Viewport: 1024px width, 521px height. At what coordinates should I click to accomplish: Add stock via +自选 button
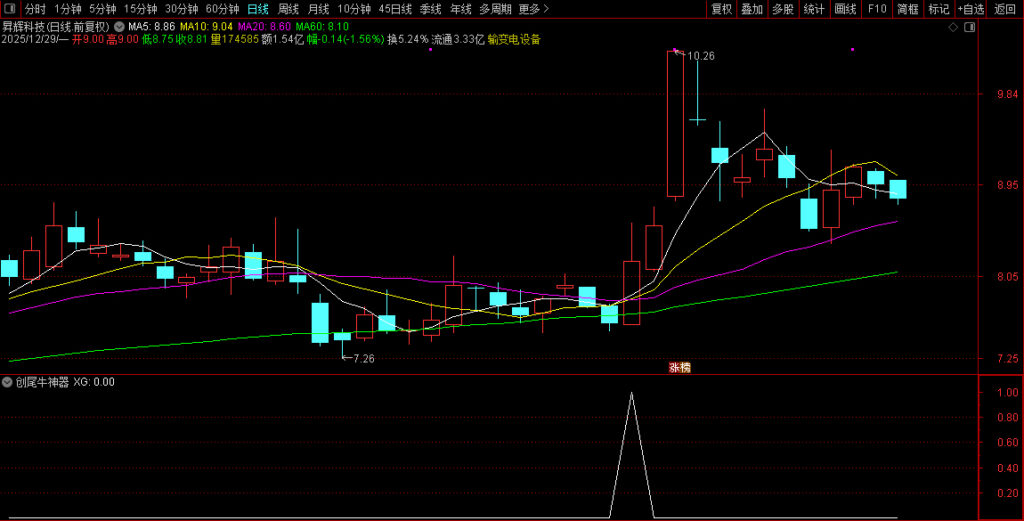pos(970,9)
